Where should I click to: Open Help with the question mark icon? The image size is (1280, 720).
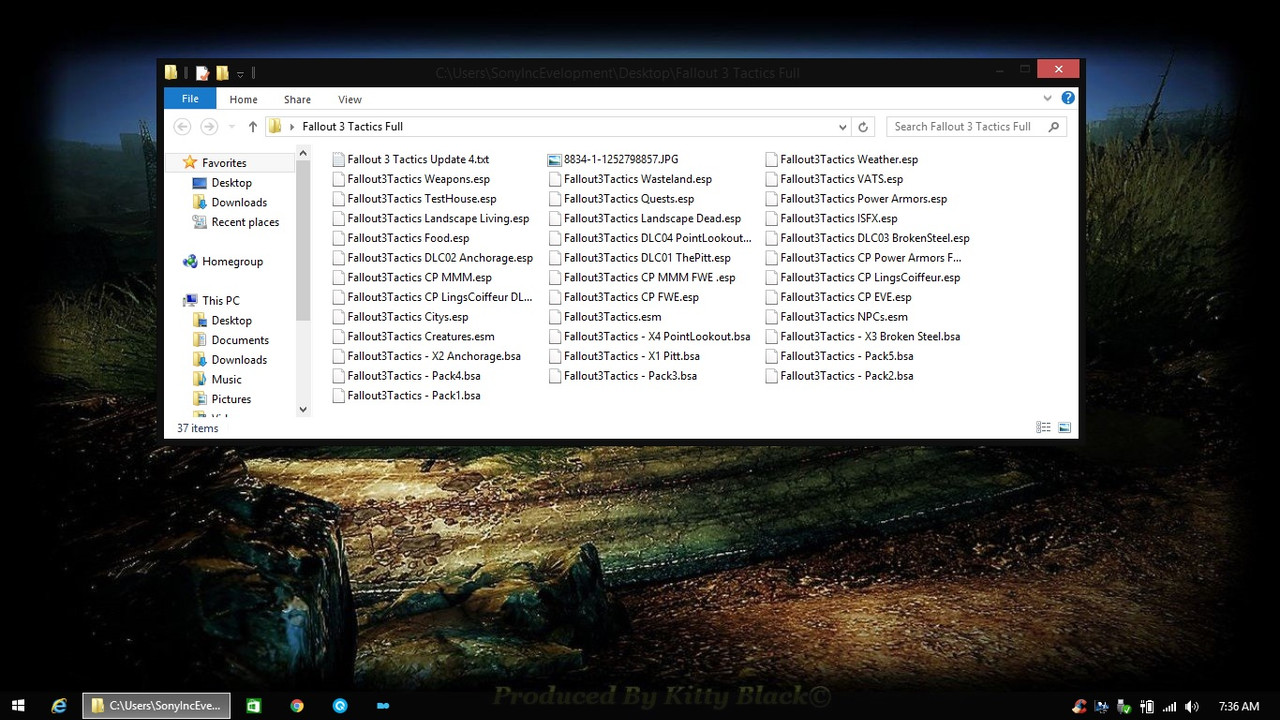1068,98
